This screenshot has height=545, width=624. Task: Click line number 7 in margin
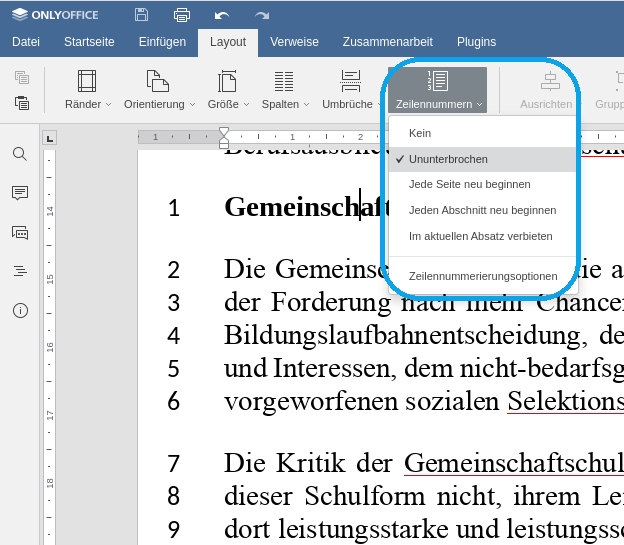coord(174,464)
